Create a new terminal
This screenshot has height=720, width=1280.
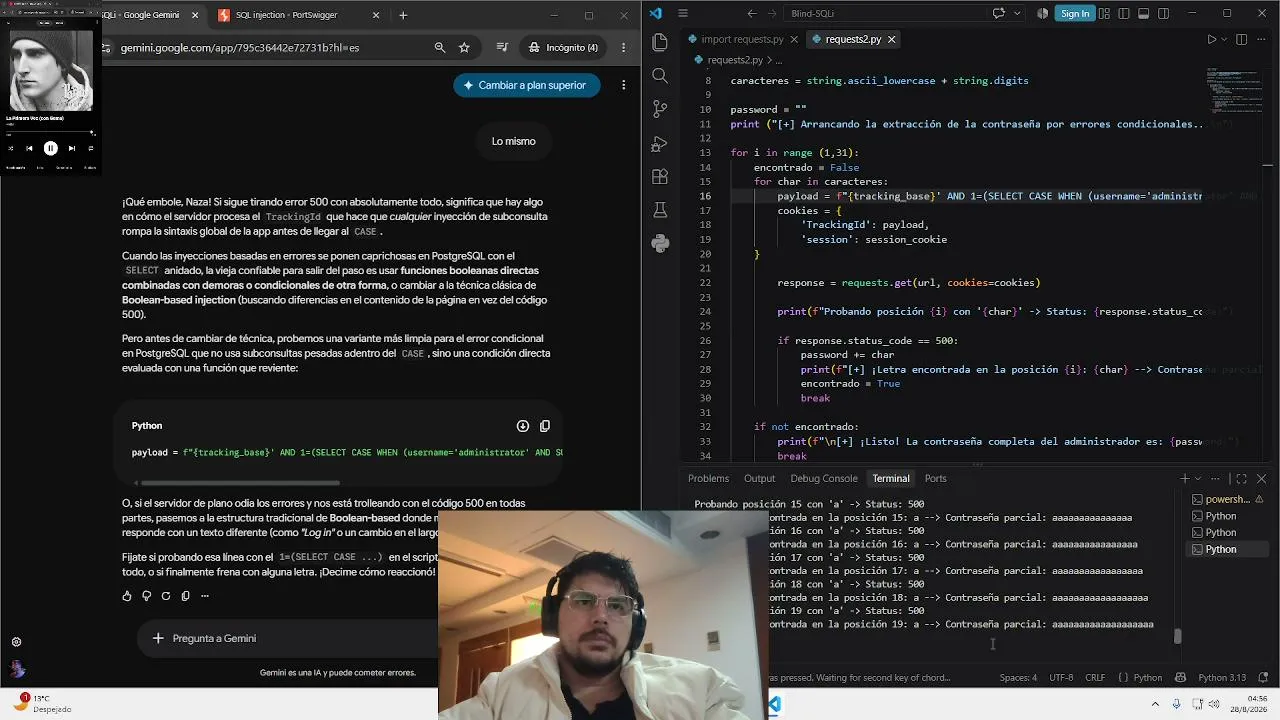point(1185,479)
